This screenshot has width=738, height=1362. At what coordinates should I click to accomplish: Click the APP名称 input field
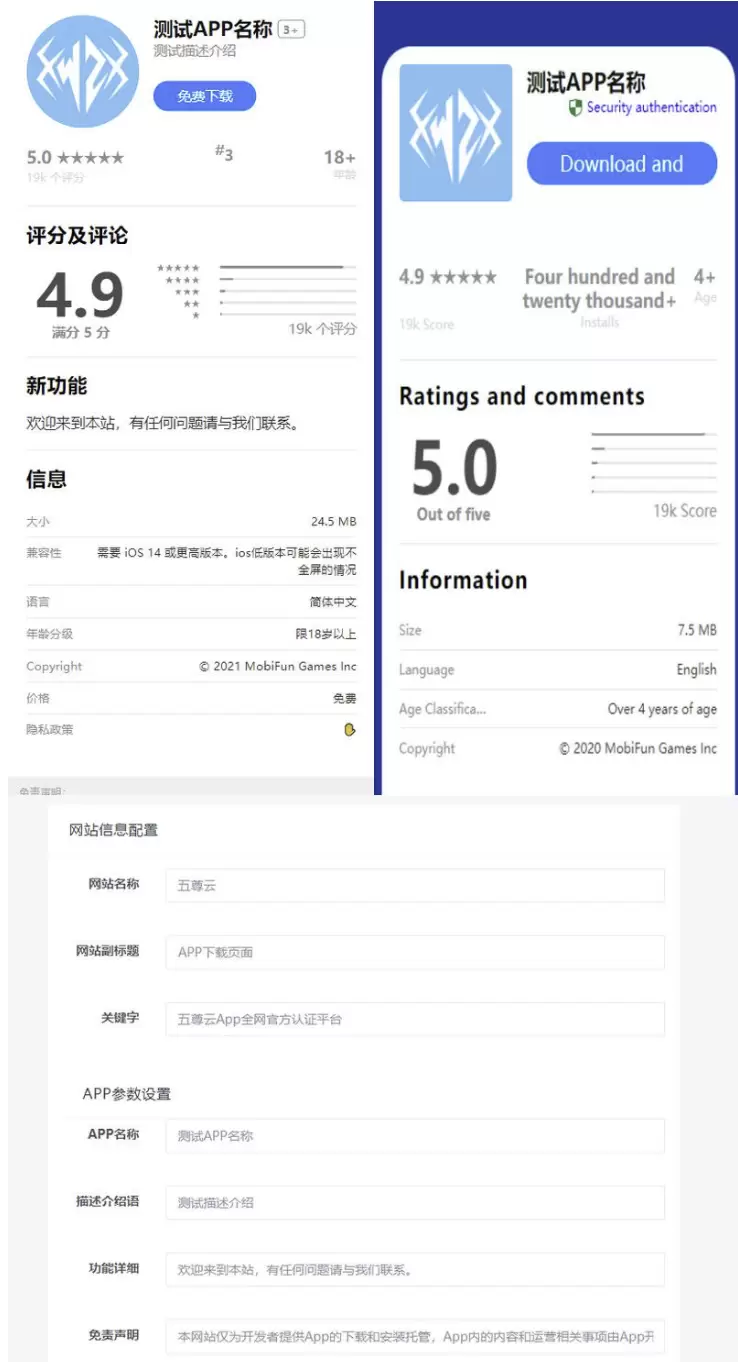[x=415, y=1136]
